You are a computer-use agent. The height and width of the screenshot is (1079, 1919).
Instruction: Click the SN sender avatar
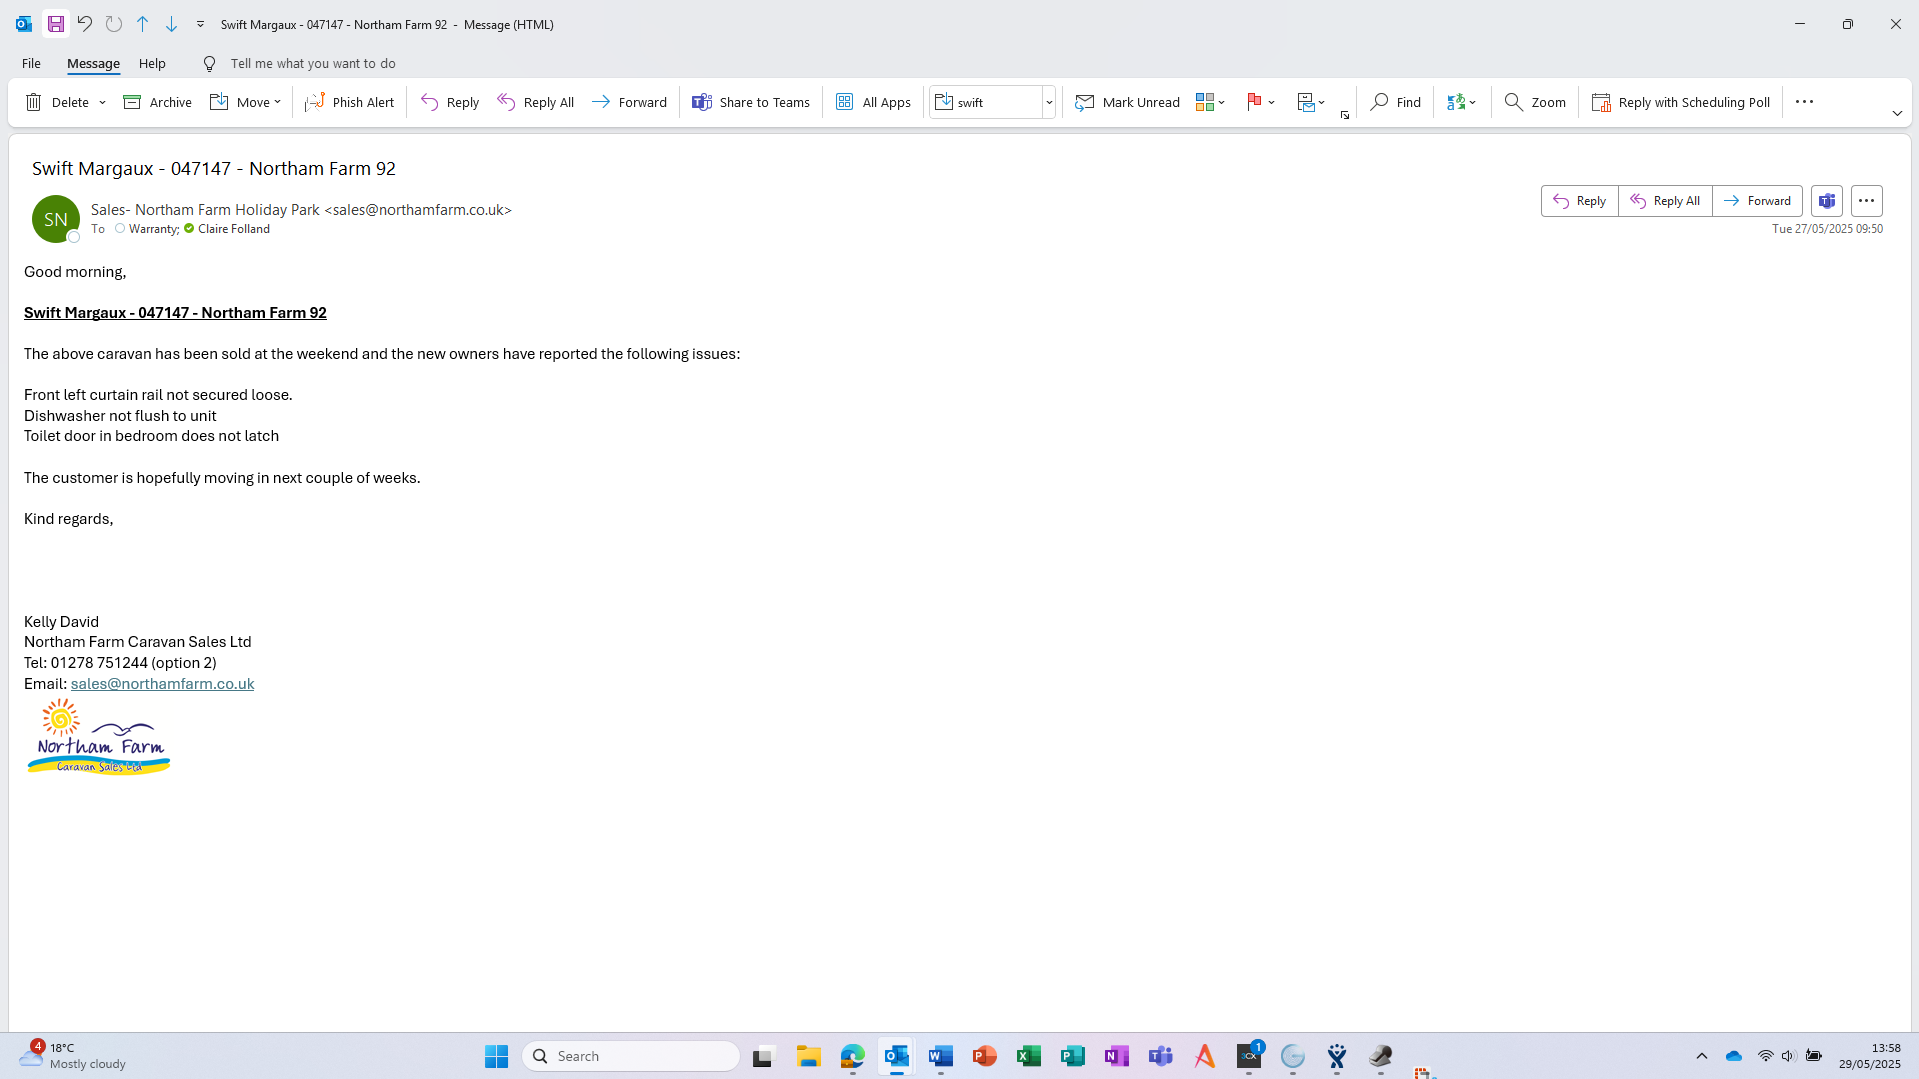pyautogui.click(x=56, y=219)
